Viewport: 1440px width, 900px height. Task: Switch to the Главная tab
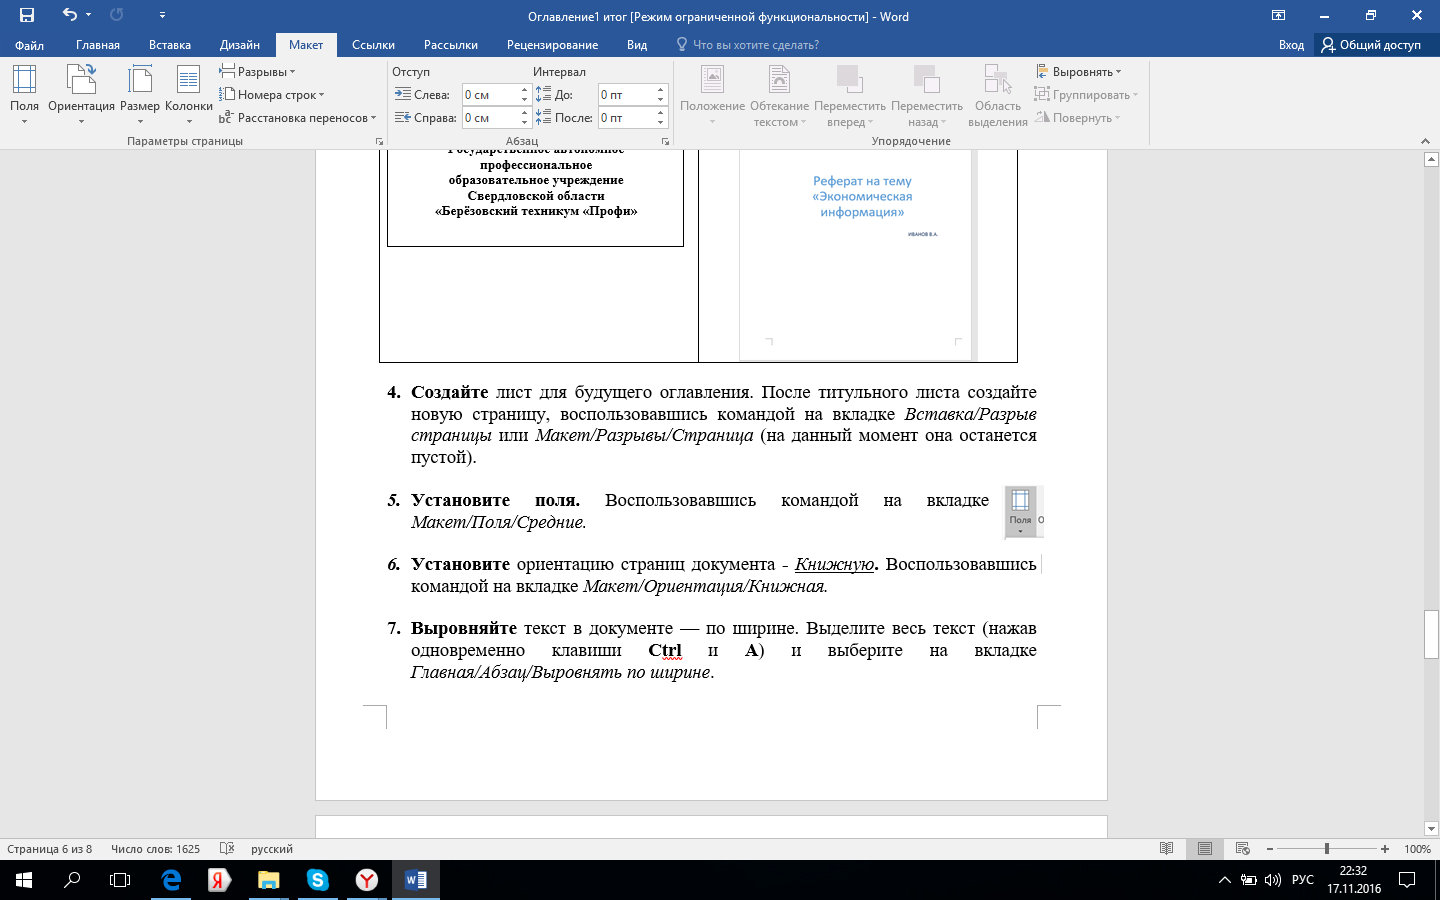pyautogui.click(x=98, y=45)
